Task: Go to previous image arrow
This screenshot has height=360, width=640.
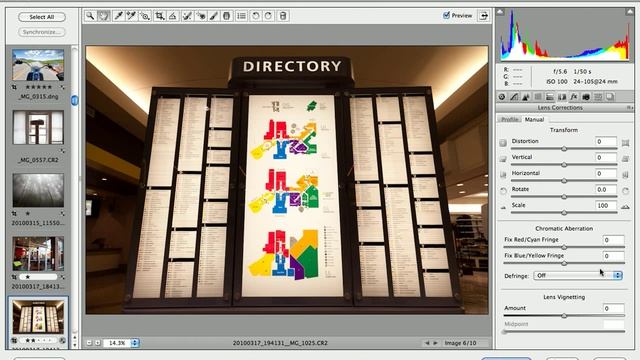Action: click(427, 343)
